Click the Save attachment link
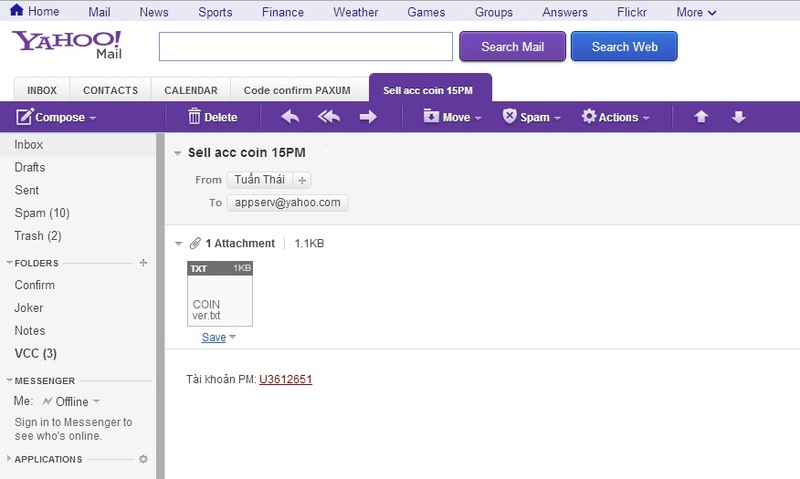This screenshot has width=800, height=479. pyautogui.click(x=214, y=337)
